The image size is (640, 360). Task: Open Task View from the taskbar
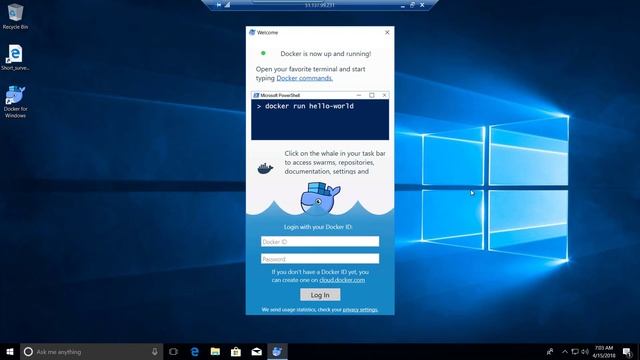(173, 351)
